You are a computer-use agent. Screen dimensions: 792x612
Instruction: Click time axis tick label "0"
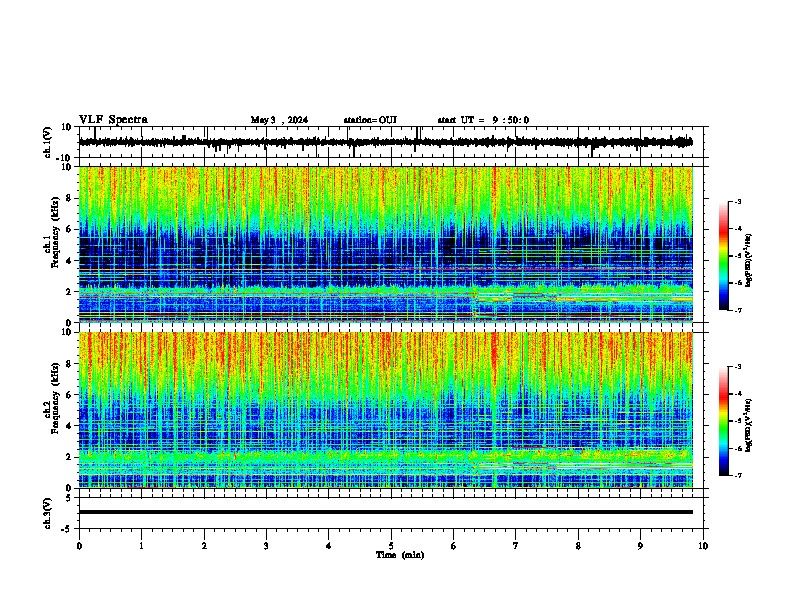tap(79, 546)
